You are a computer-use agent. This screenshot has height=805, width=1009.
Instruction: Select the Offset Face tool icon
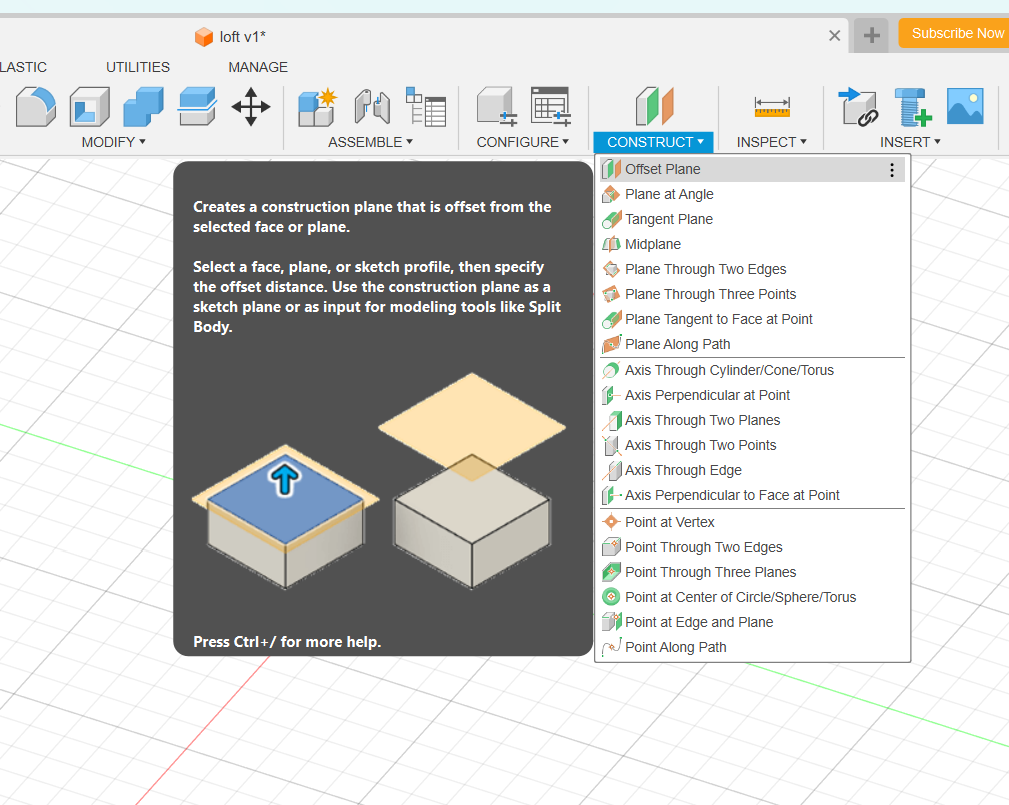coord(197,106)
